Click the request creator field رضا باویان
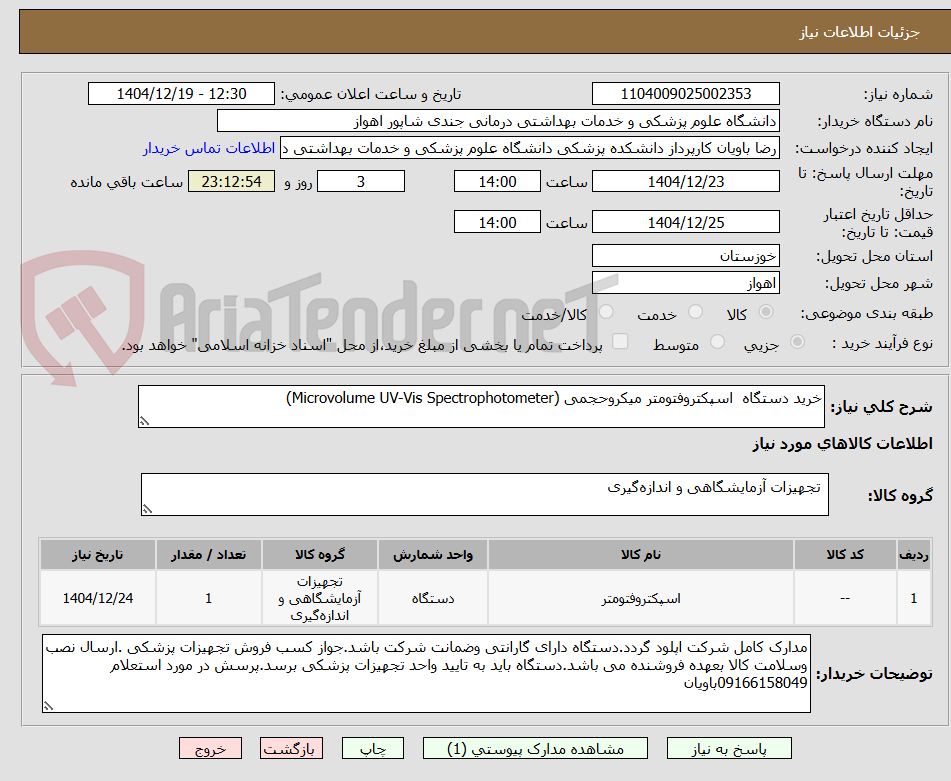 click(x=529, y=149)
